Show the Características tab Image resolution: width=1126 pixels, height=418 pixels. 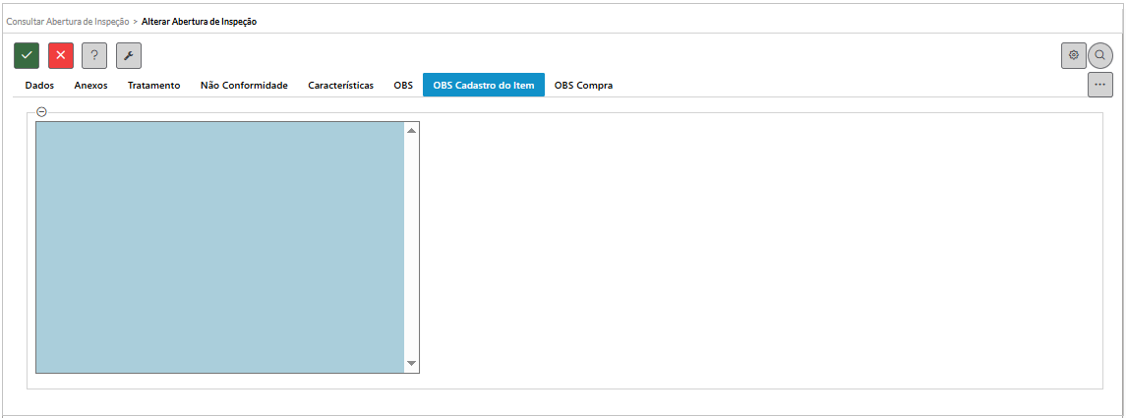click(x=340, y=86)
